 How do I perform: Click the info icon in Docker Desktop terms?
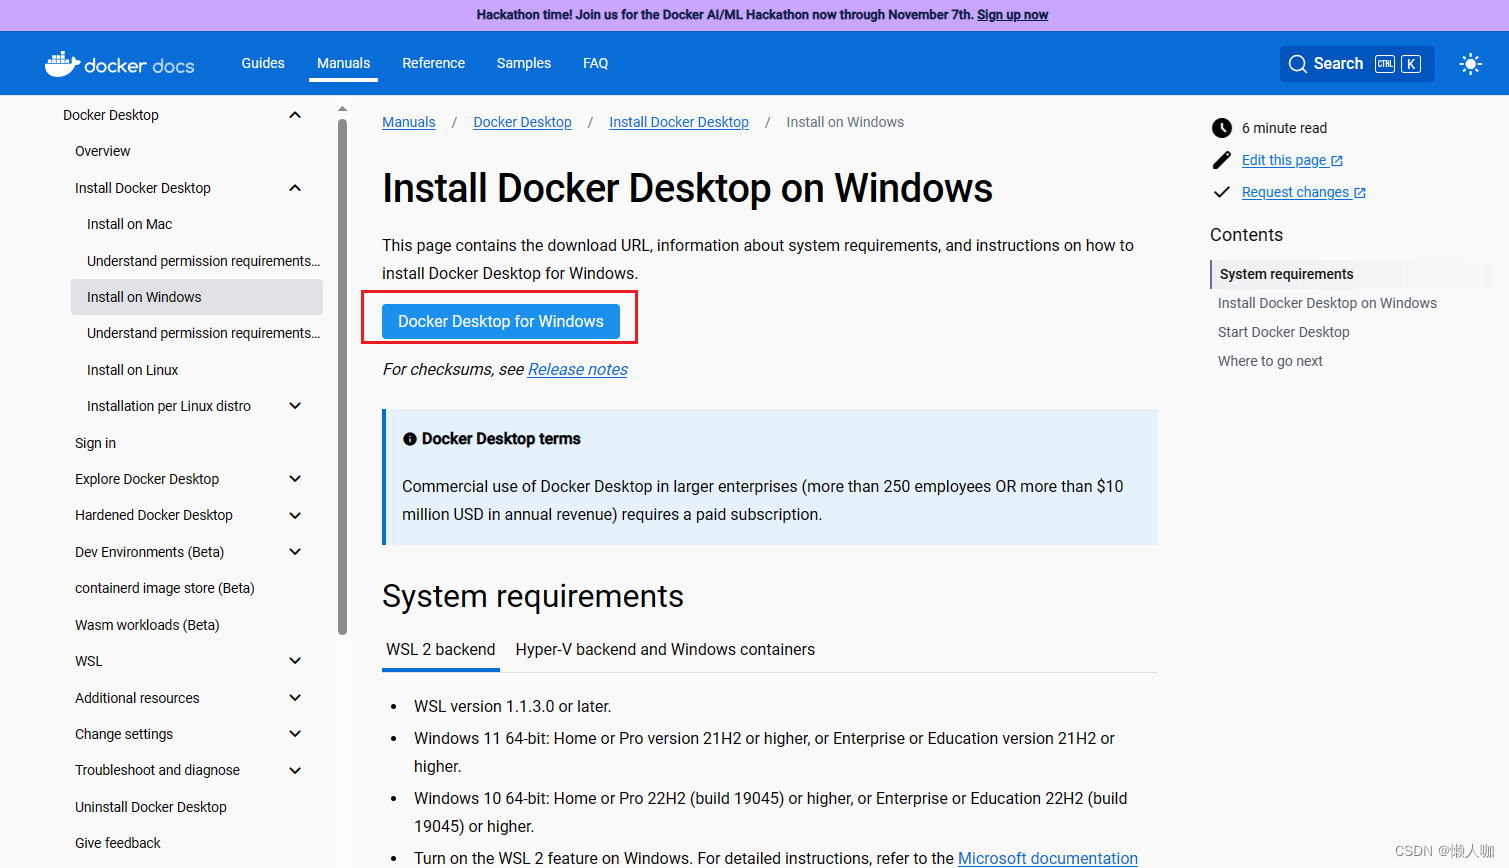pos(410,439)
